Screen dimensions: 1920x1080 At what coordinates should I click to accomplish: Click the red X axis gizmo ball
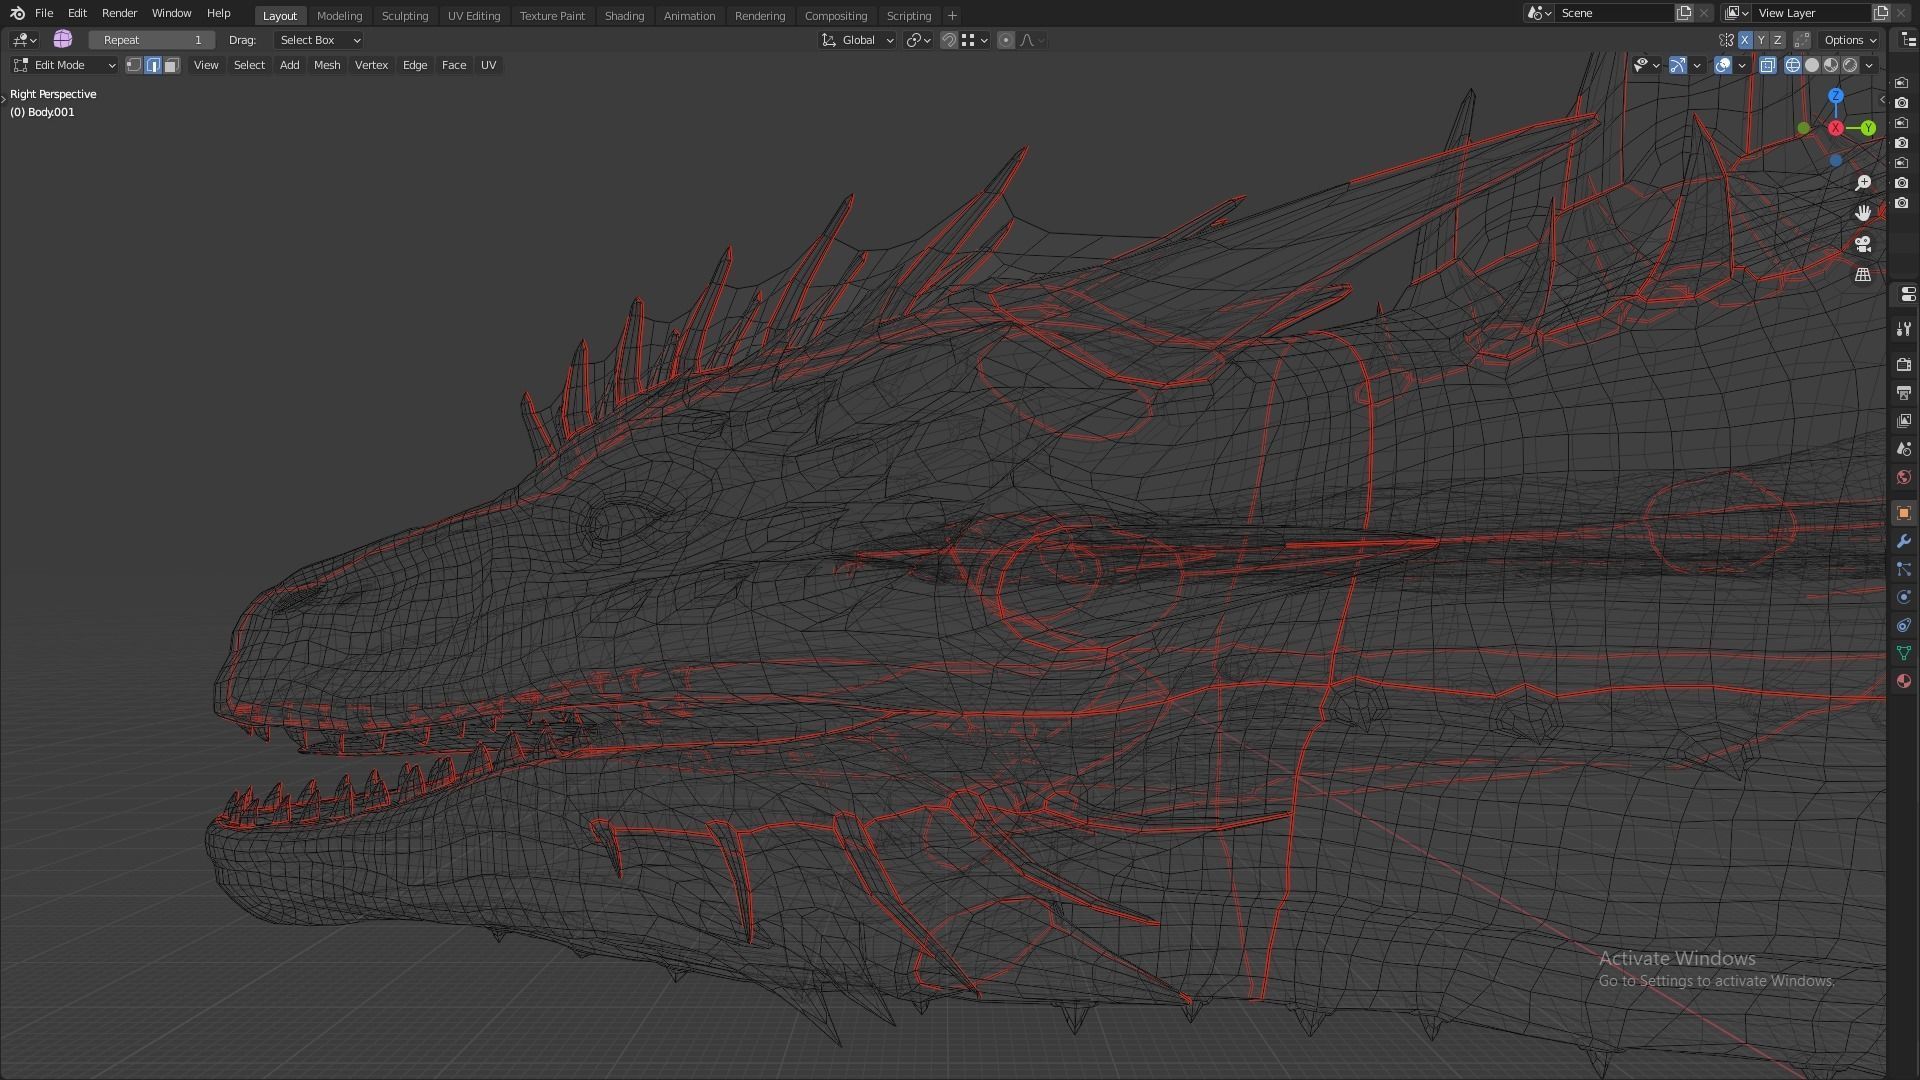click(1836, 128)
